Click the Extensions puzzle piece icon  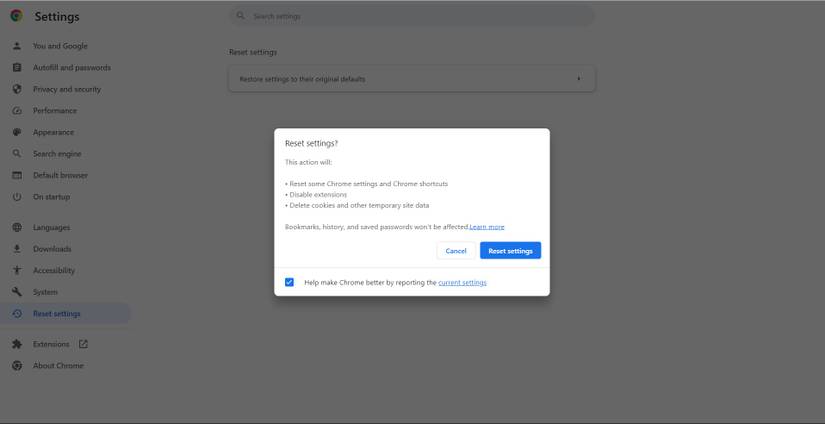pos(17,344)
